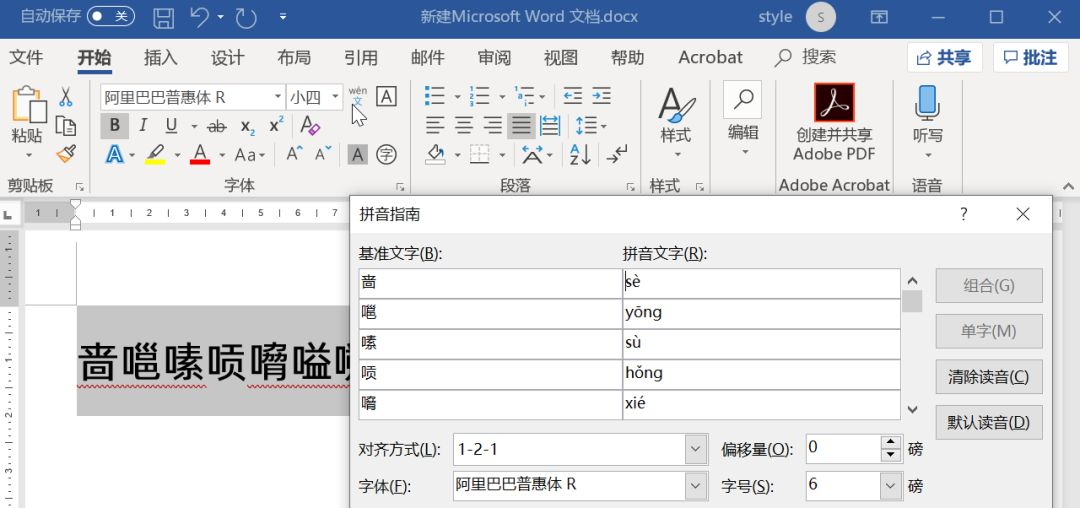Click the Save disk icon

point(164,17)
